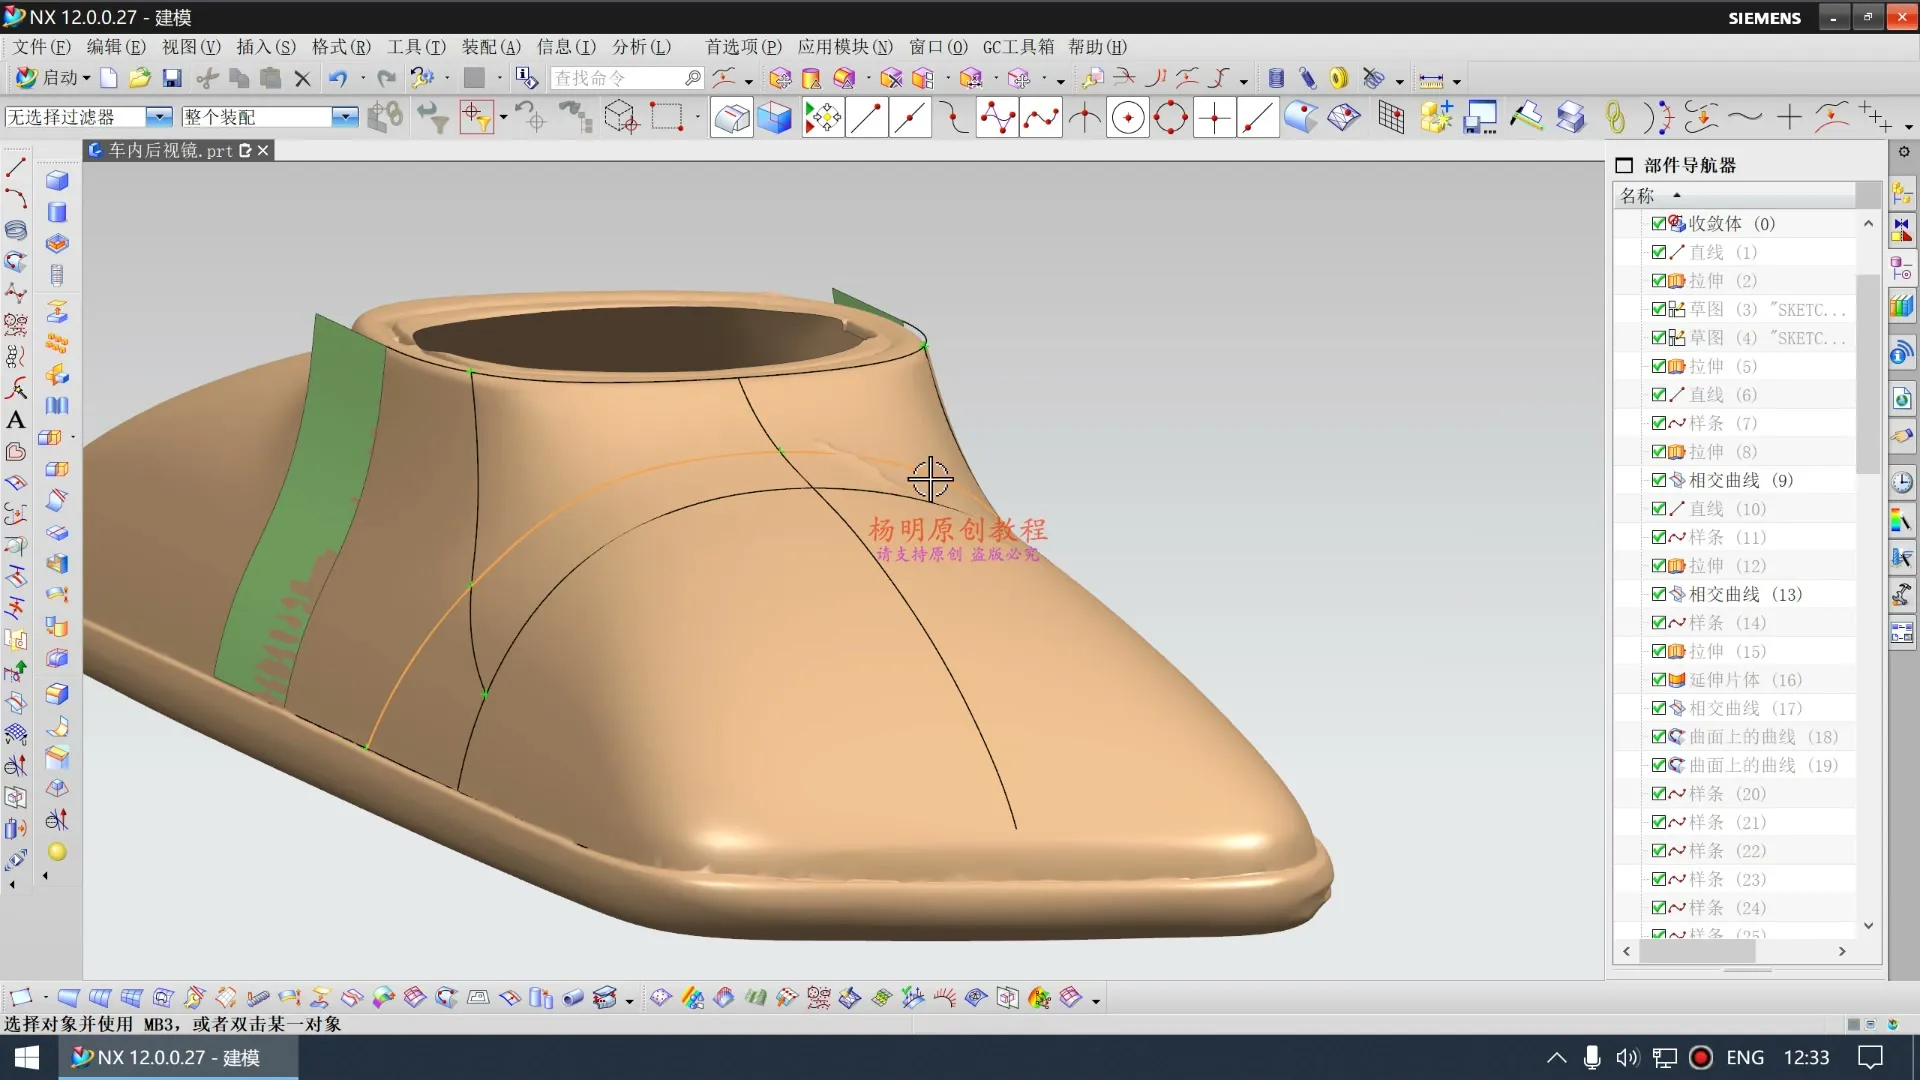Click the text 'A' tool in left toolbar
The width and height of the screenshot is (1920, 1080).
pos(16,421)
